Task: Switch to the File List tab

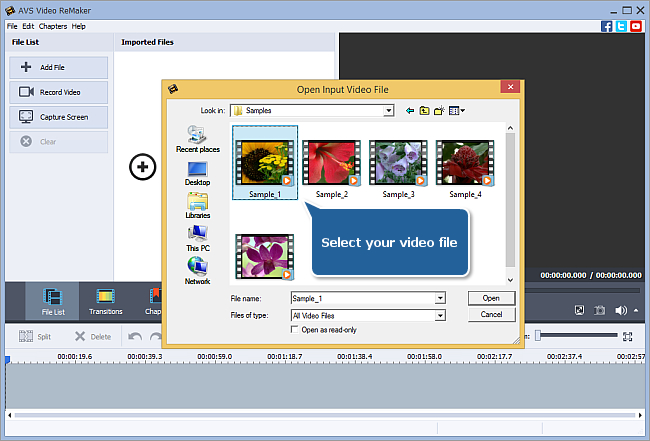Action: coord(53,301)
